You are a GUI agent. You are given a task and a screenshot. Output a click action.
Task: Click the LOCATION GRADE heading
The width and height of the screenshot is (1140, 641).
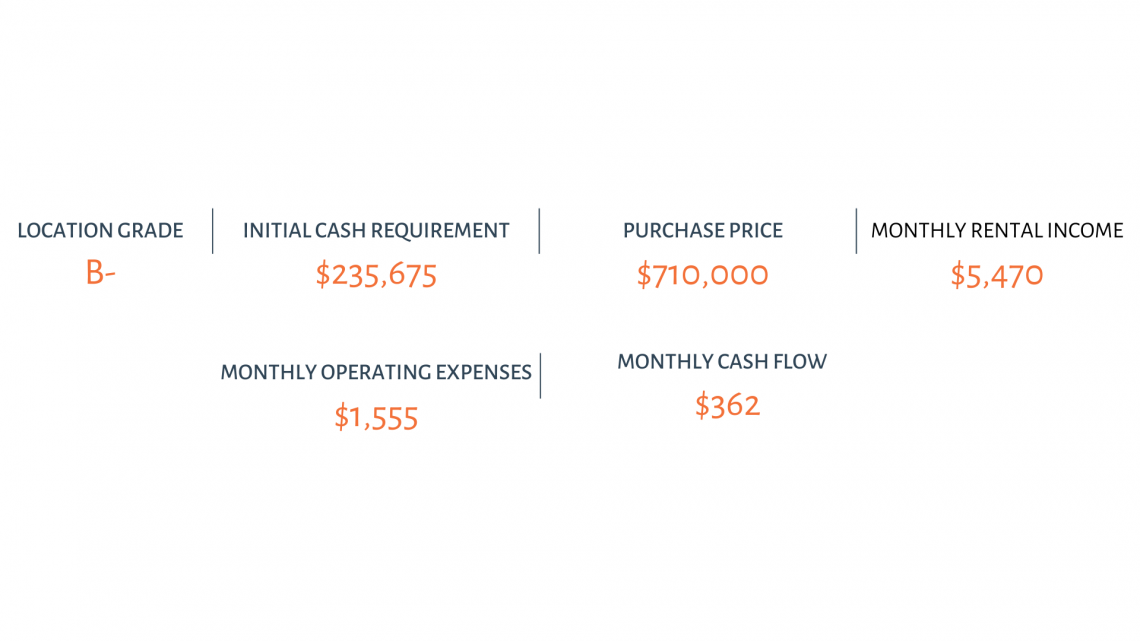click(x=100, y=230)
